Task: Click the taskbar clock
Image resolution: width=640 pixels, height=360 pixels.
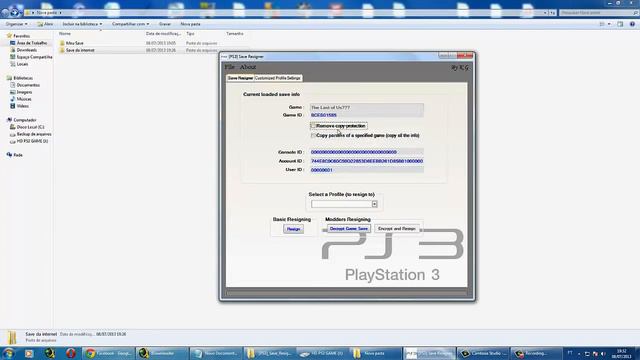Action: [x=621, y=353]
